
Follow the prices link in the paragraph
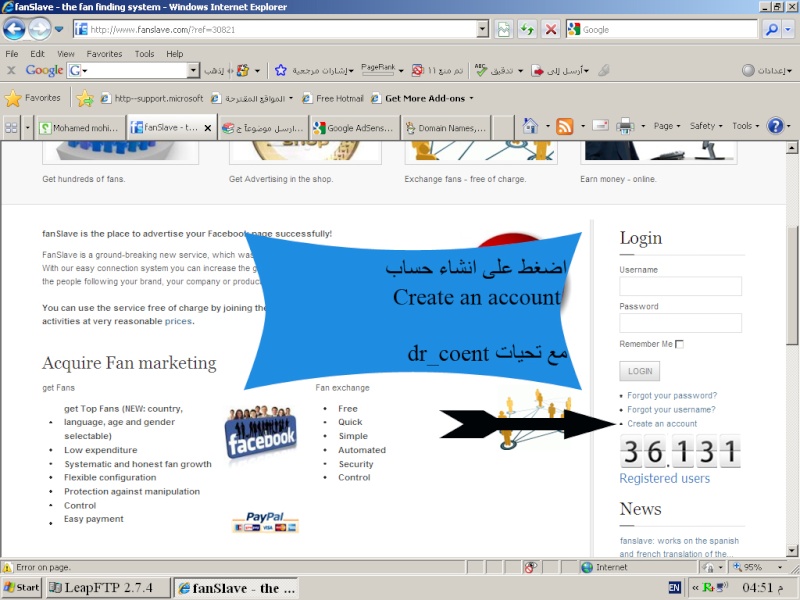coord(178,321)
